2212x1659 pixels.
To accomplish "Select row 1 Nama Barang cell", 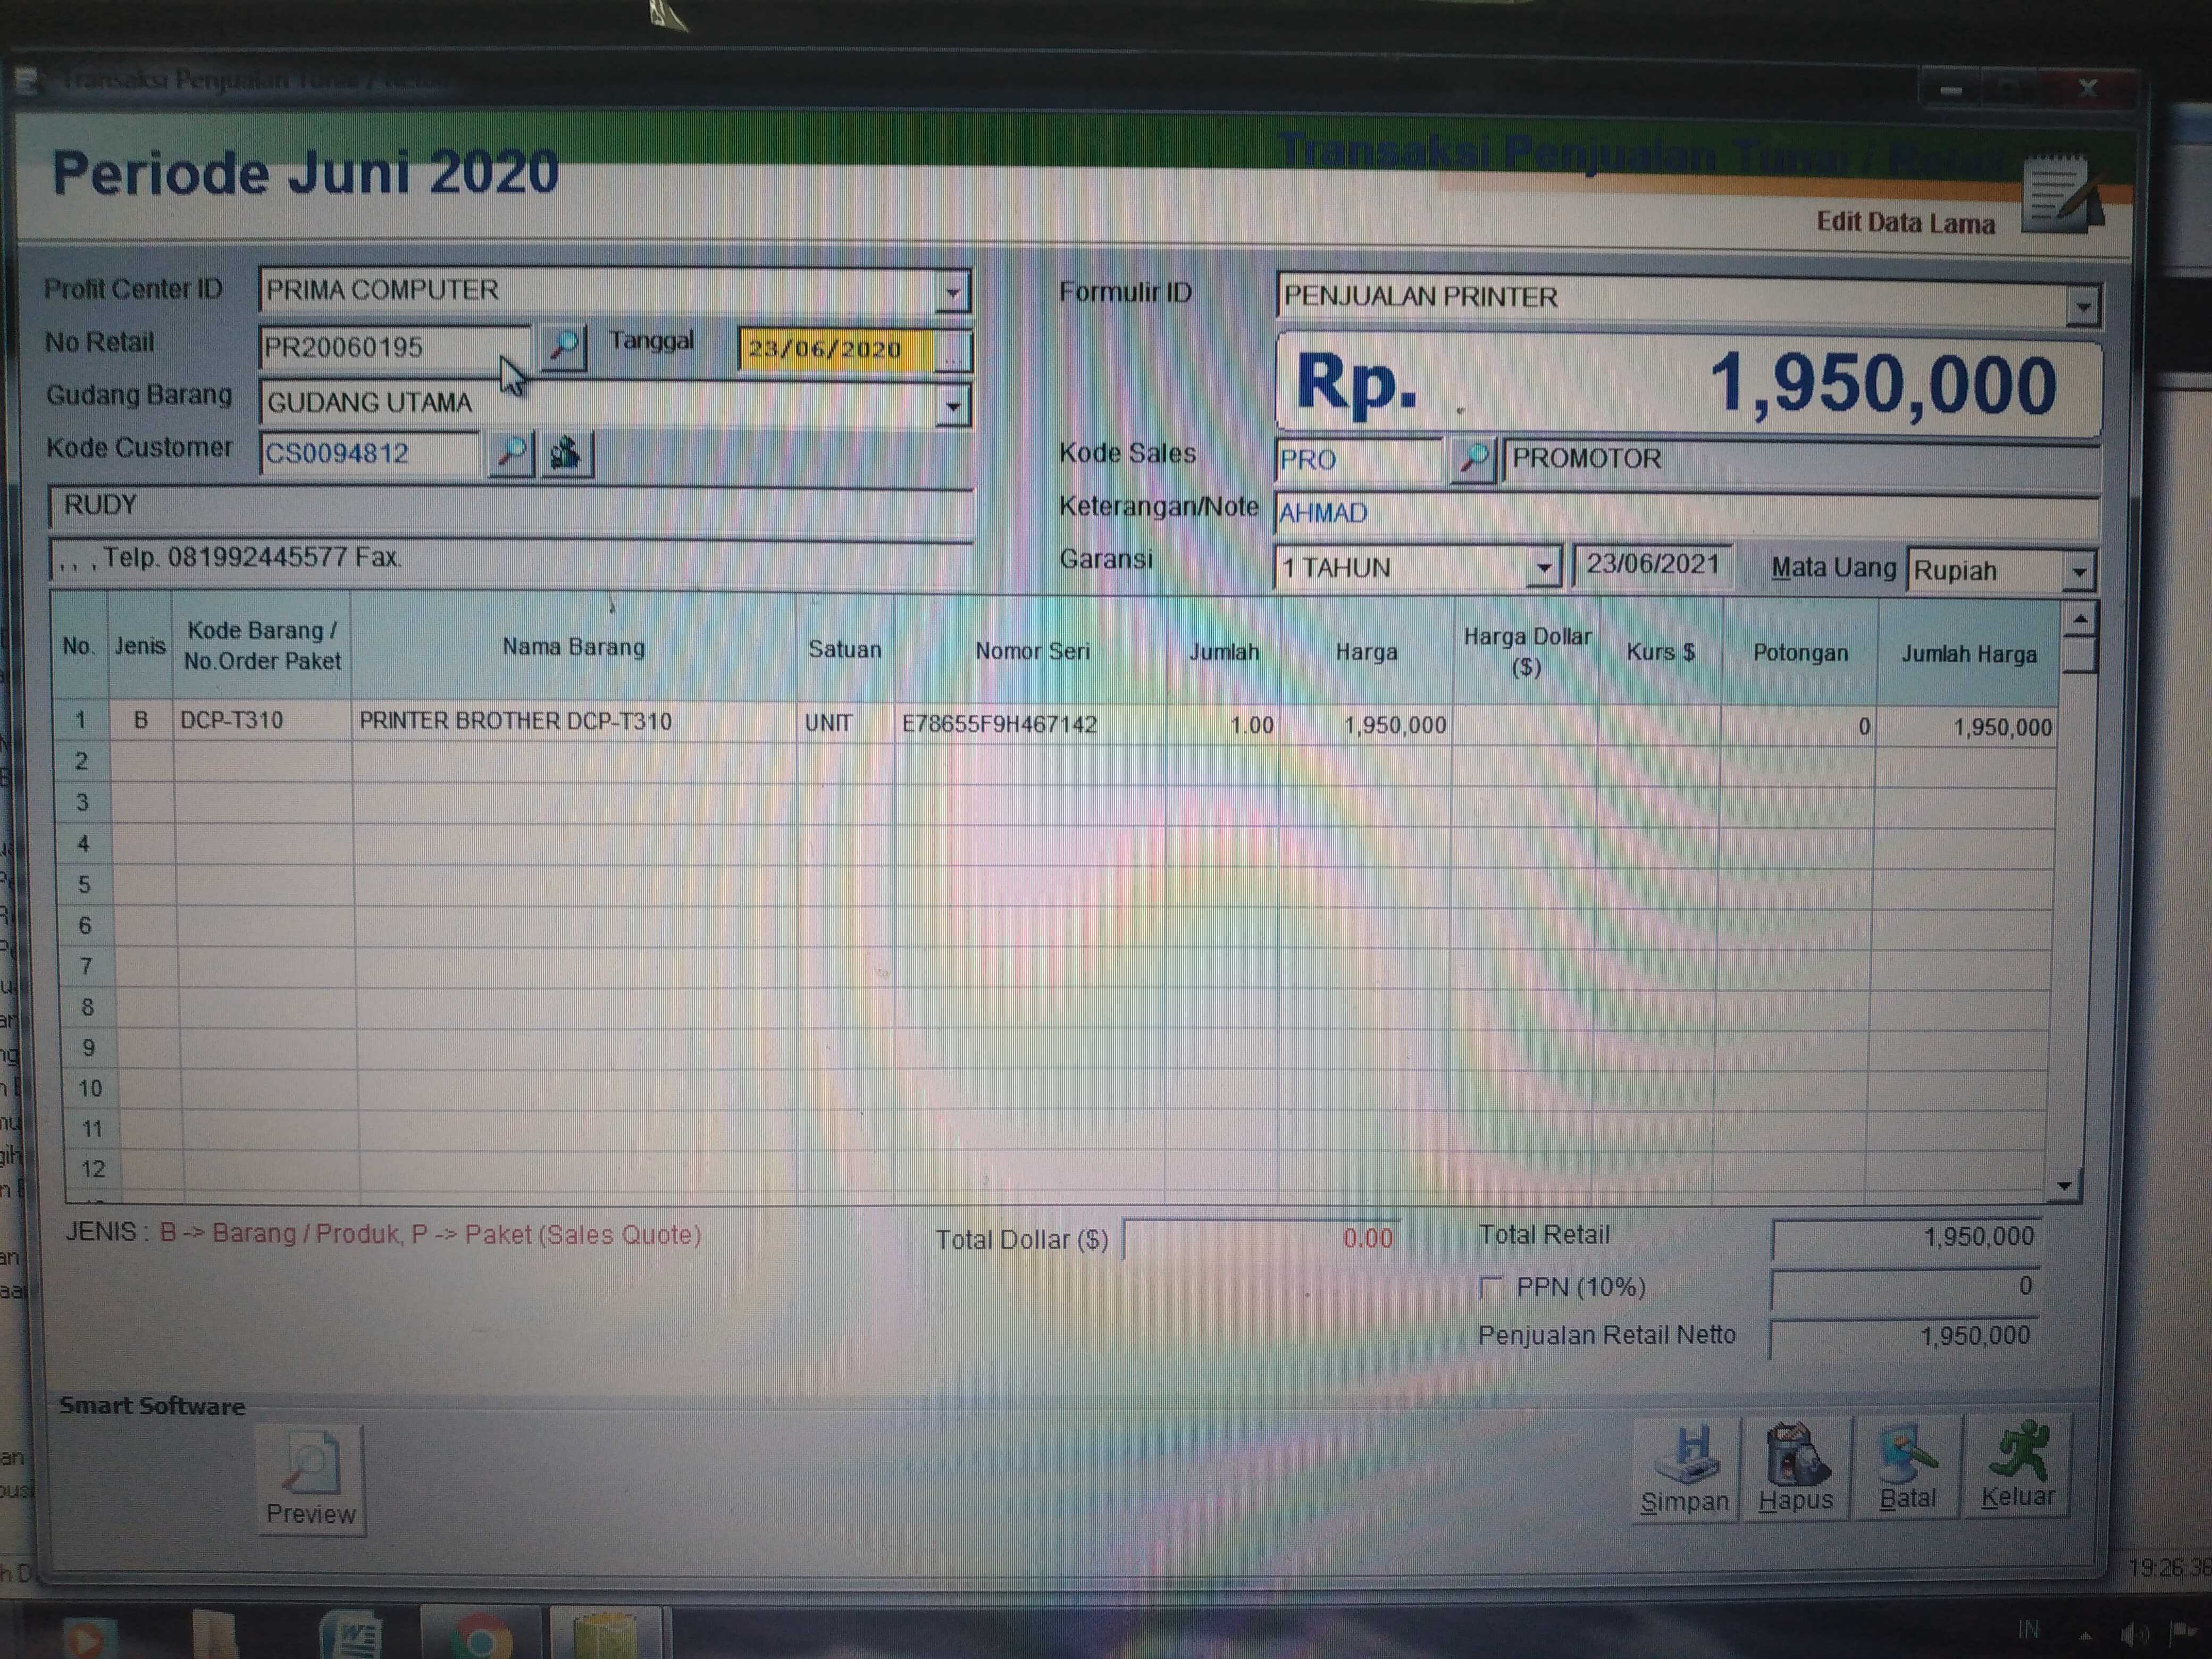I will click(x=572, y=721).
